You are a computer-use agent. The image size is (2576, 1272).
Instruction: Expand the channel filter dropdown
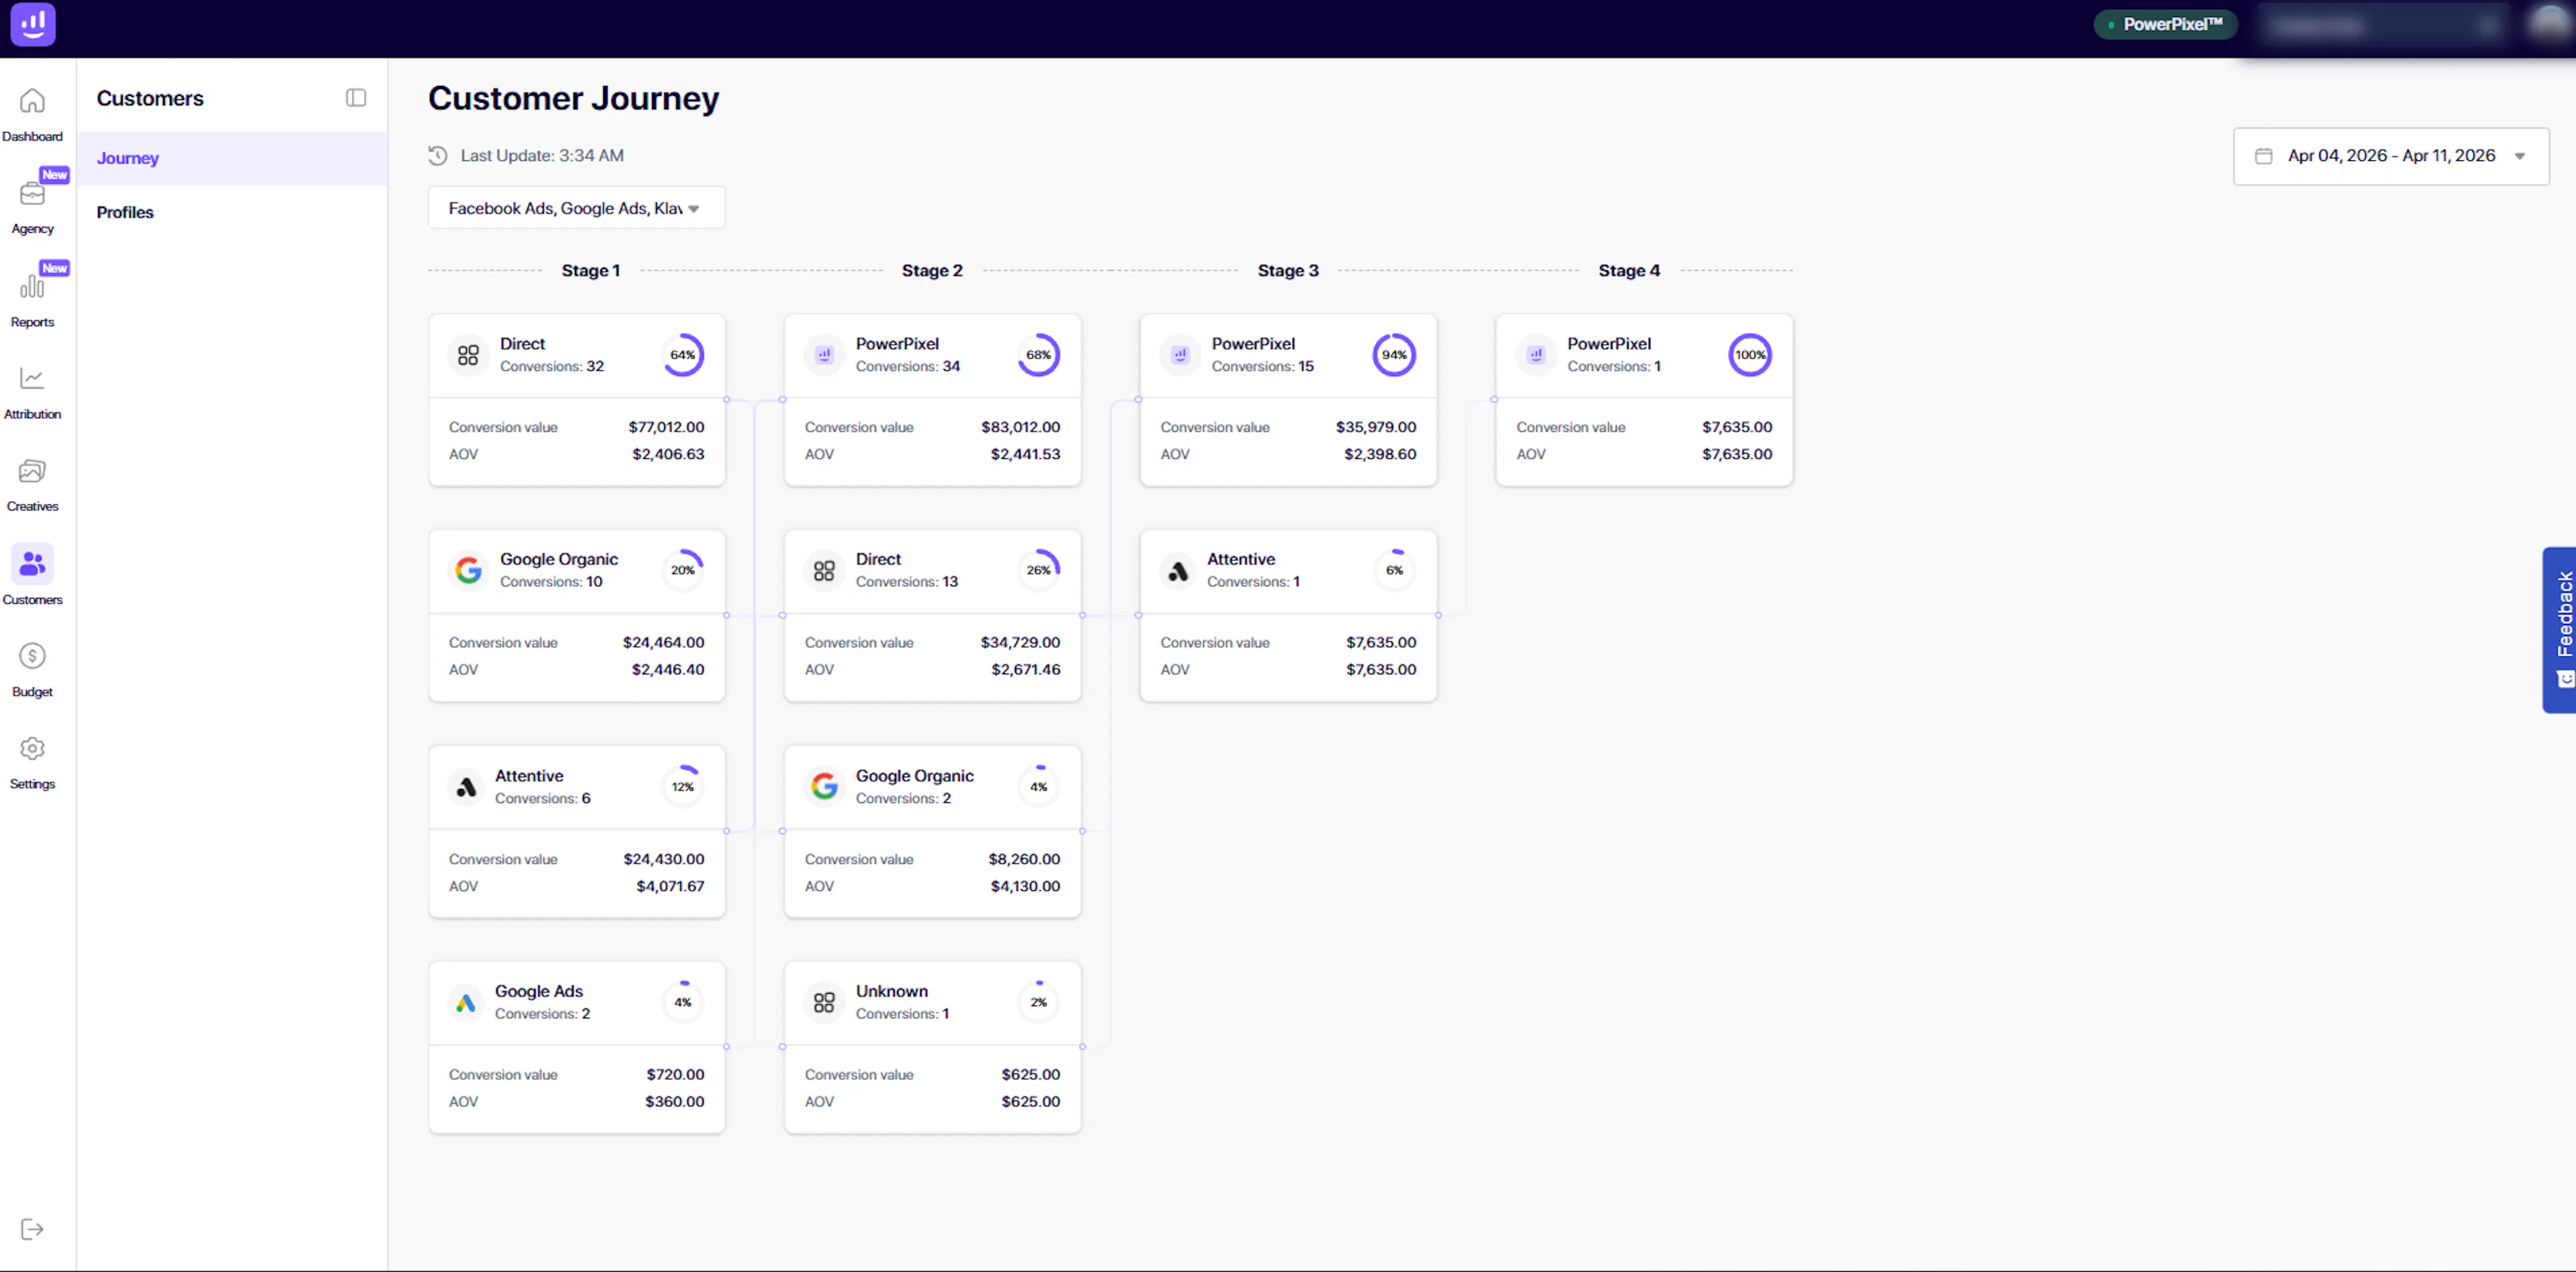click(x=576, y=208)
